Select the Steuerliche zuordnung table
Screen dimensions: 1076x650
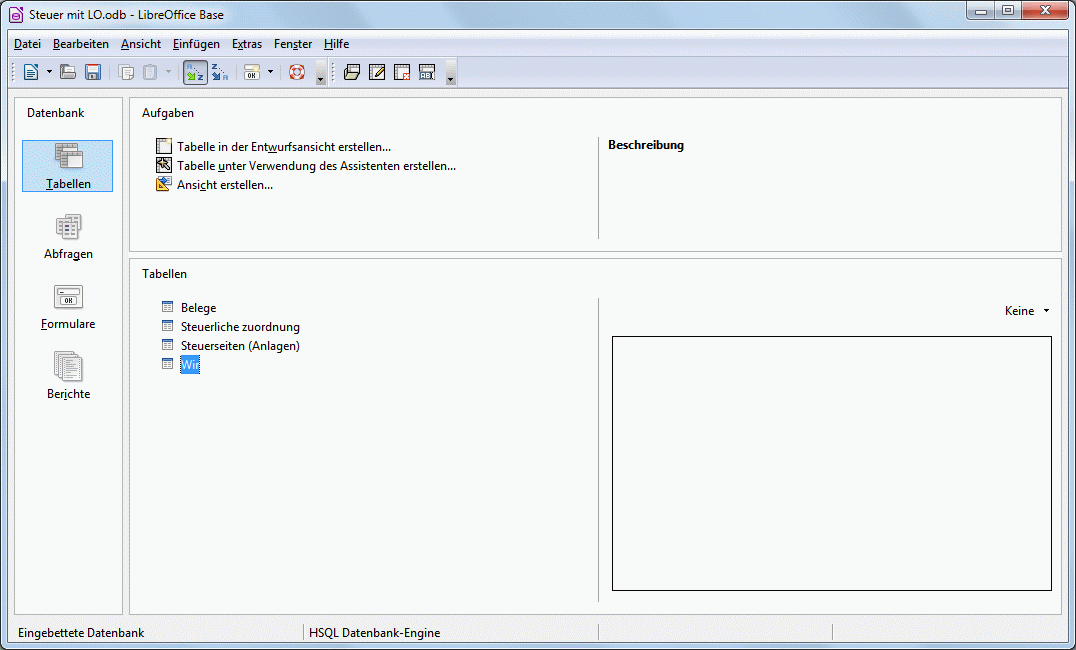(240, 327)
